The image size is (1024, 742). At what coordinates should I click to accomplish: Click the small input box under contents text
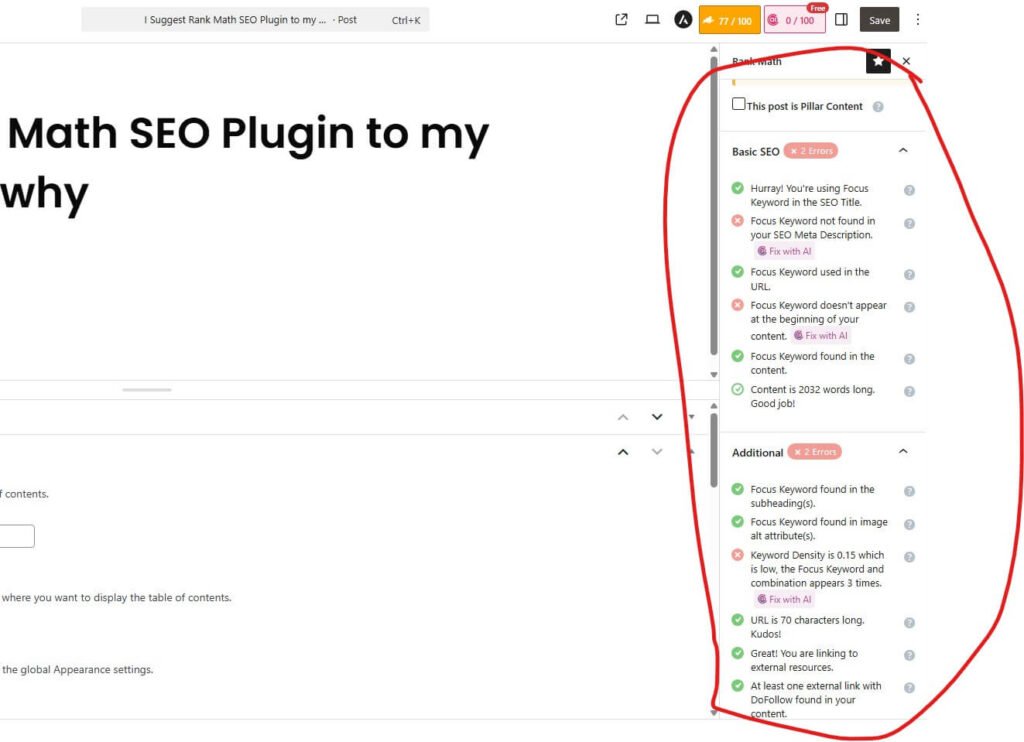coord(17,536)
